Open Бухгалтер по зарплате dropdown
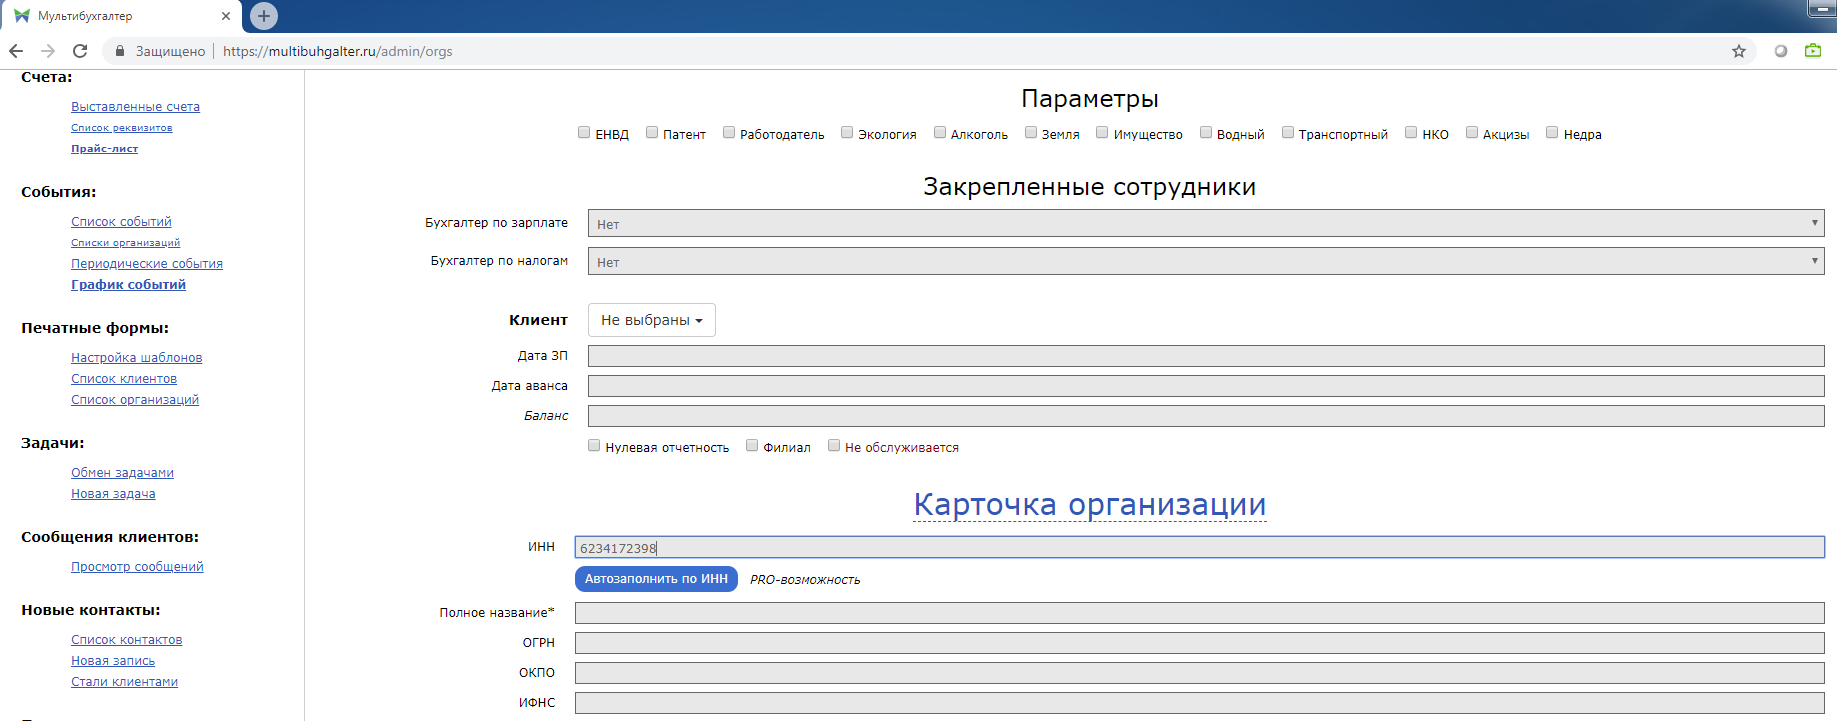This screenshot has width=1837, height=721. tap(1205, 224)
